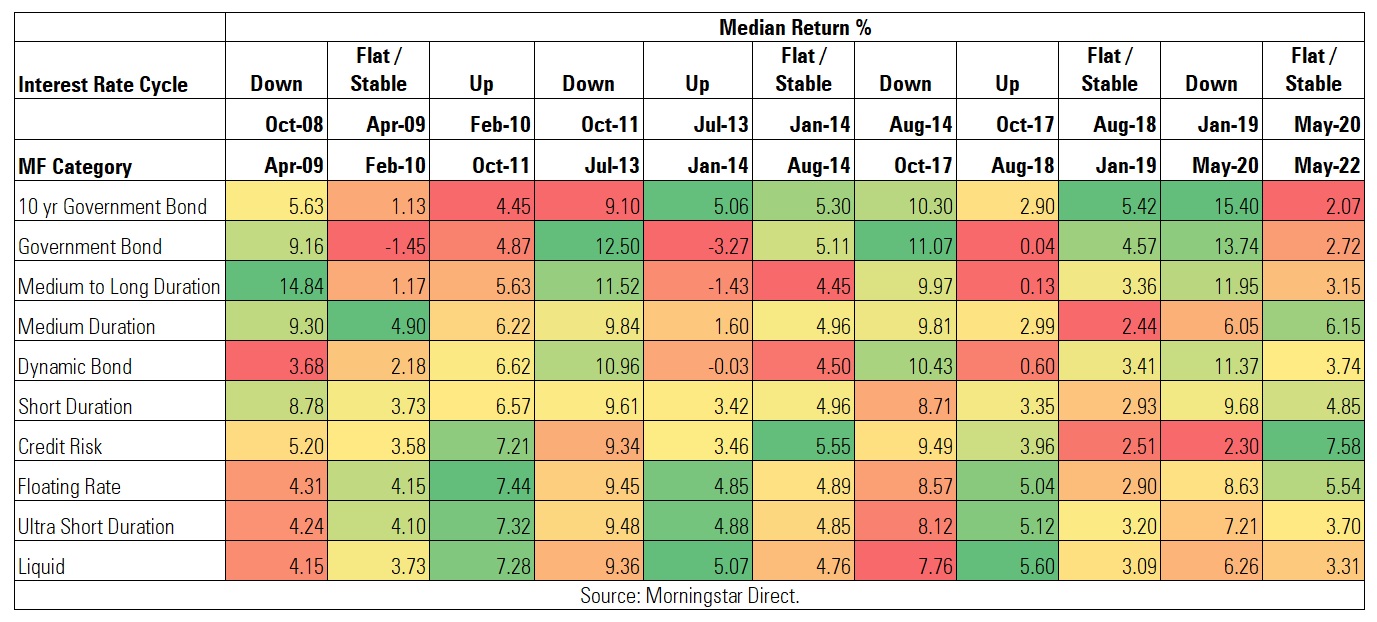Select the green 12.50 Government Bond cell
The image size is (1377, 622).
[x=587, y=247]
